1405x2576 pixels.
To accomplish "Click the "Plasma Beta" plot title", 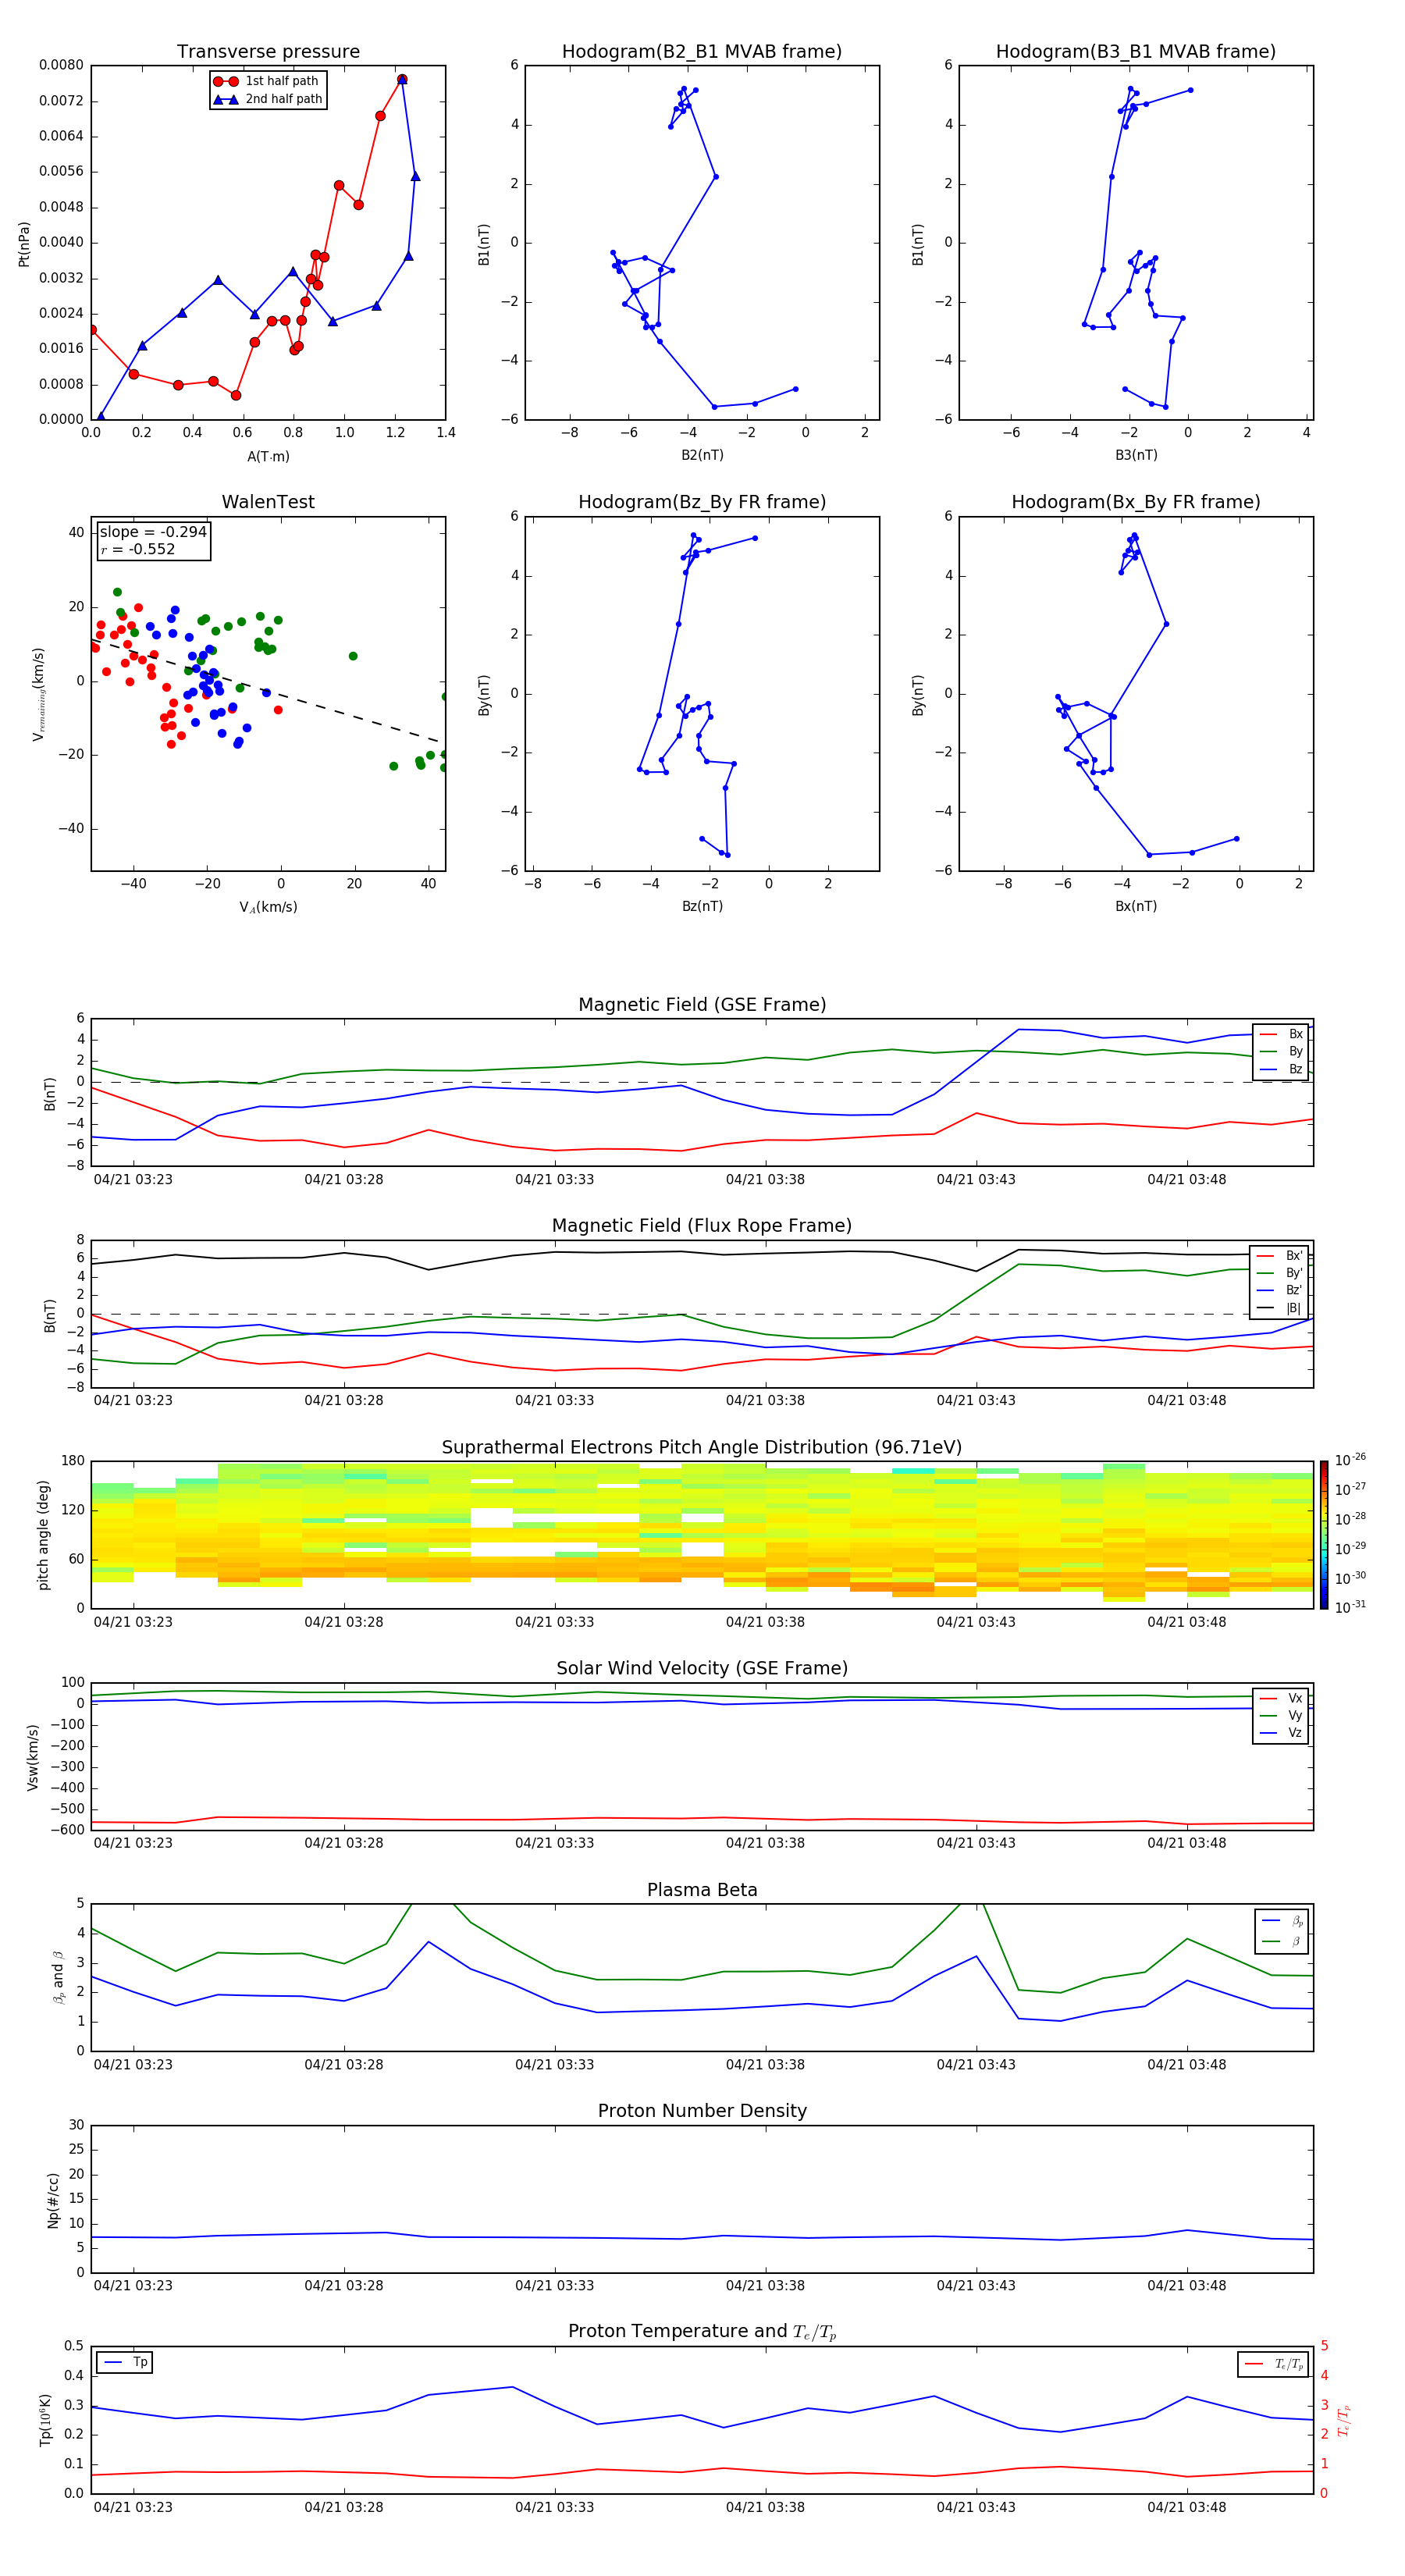I will point(702,1891).
